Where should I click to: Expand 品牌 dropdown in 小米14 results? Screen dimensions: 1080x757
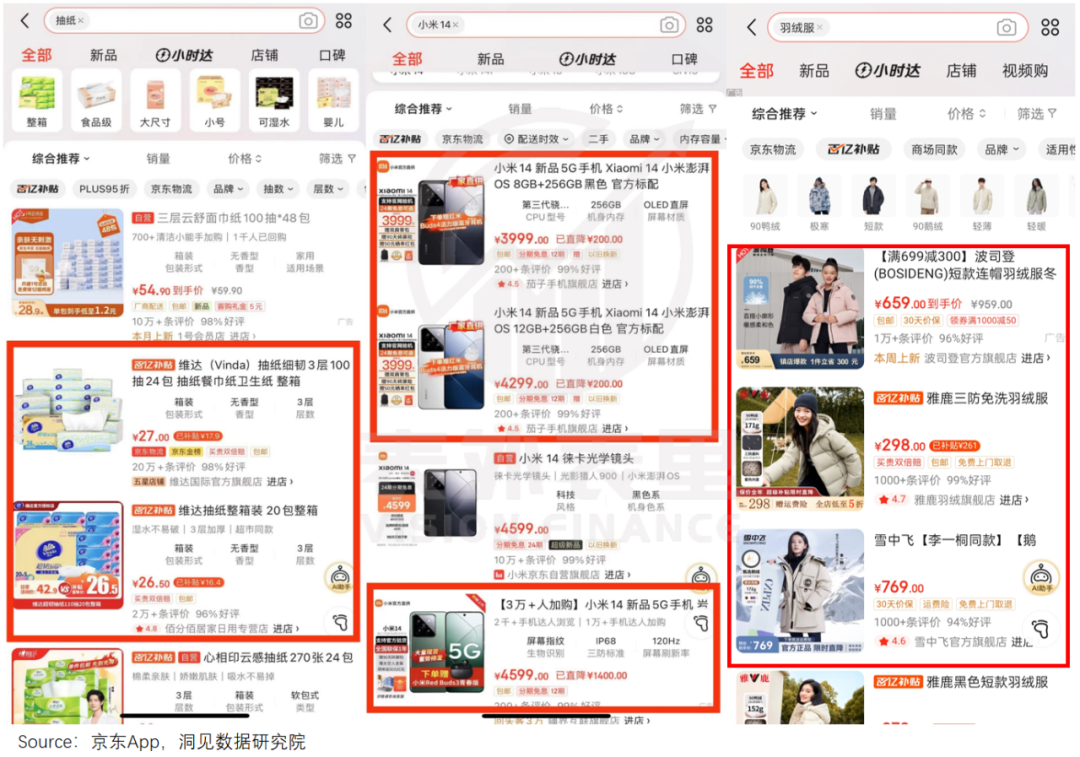pos(644,139)
